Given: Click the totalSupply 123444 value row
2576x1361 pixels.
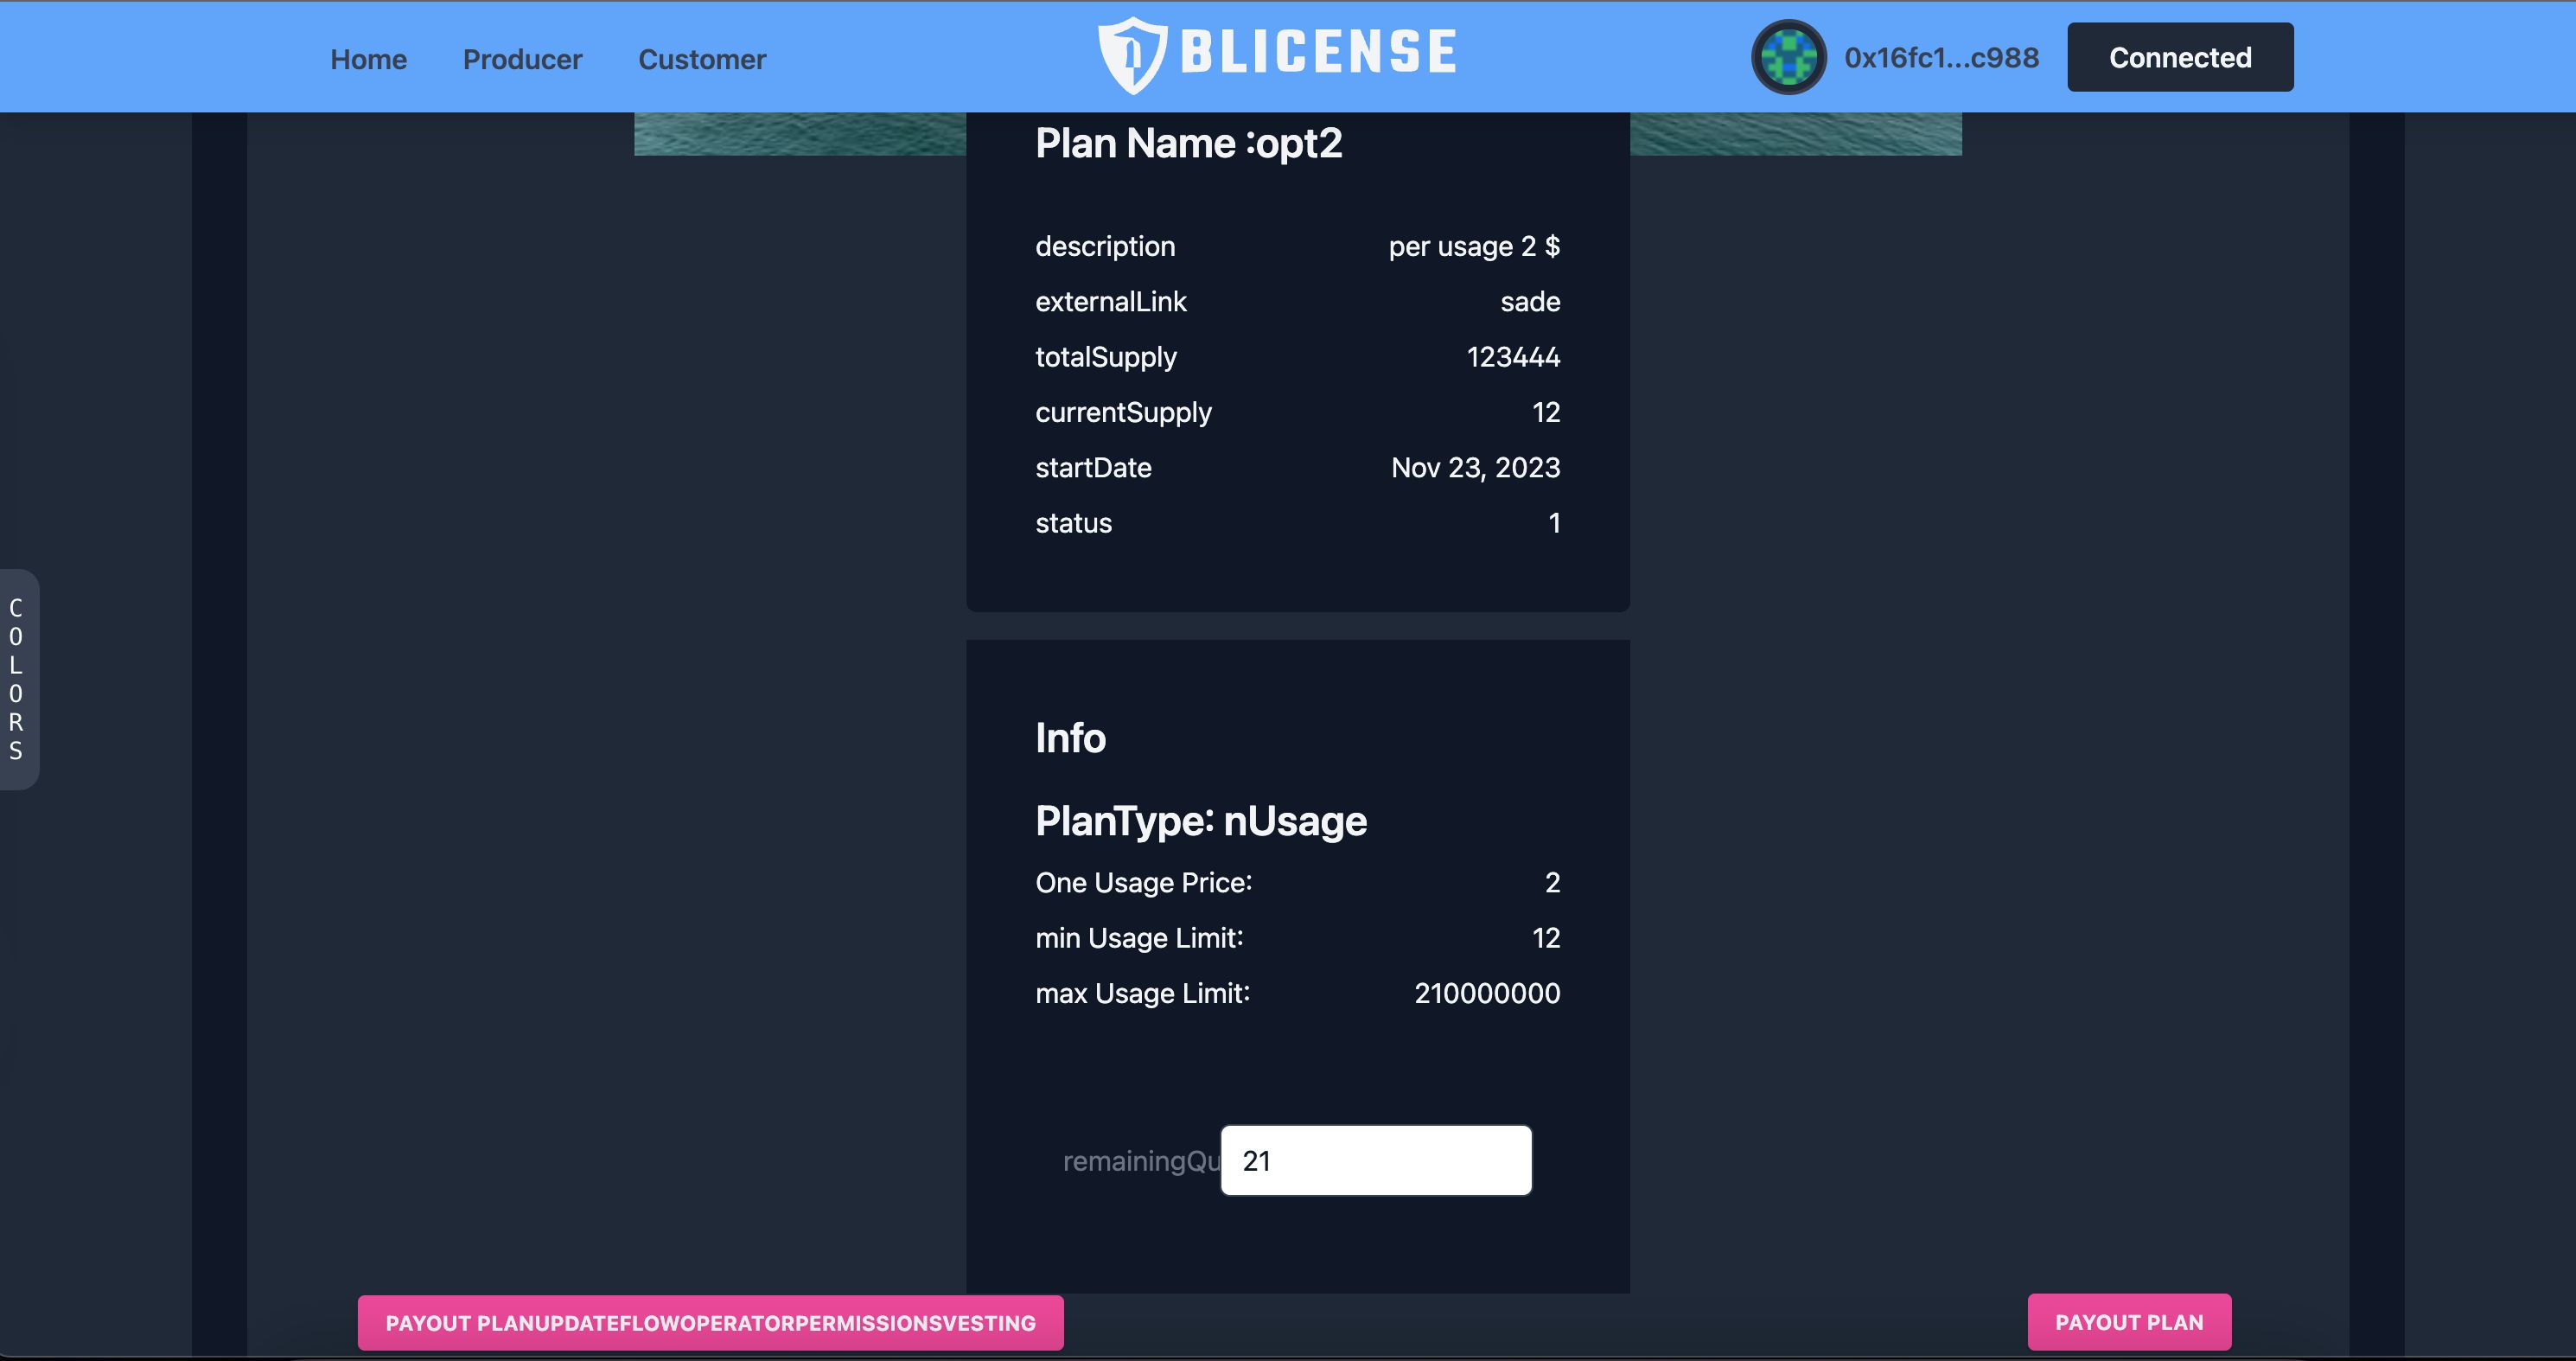Looking at the screenshot, I should 1298,358.
